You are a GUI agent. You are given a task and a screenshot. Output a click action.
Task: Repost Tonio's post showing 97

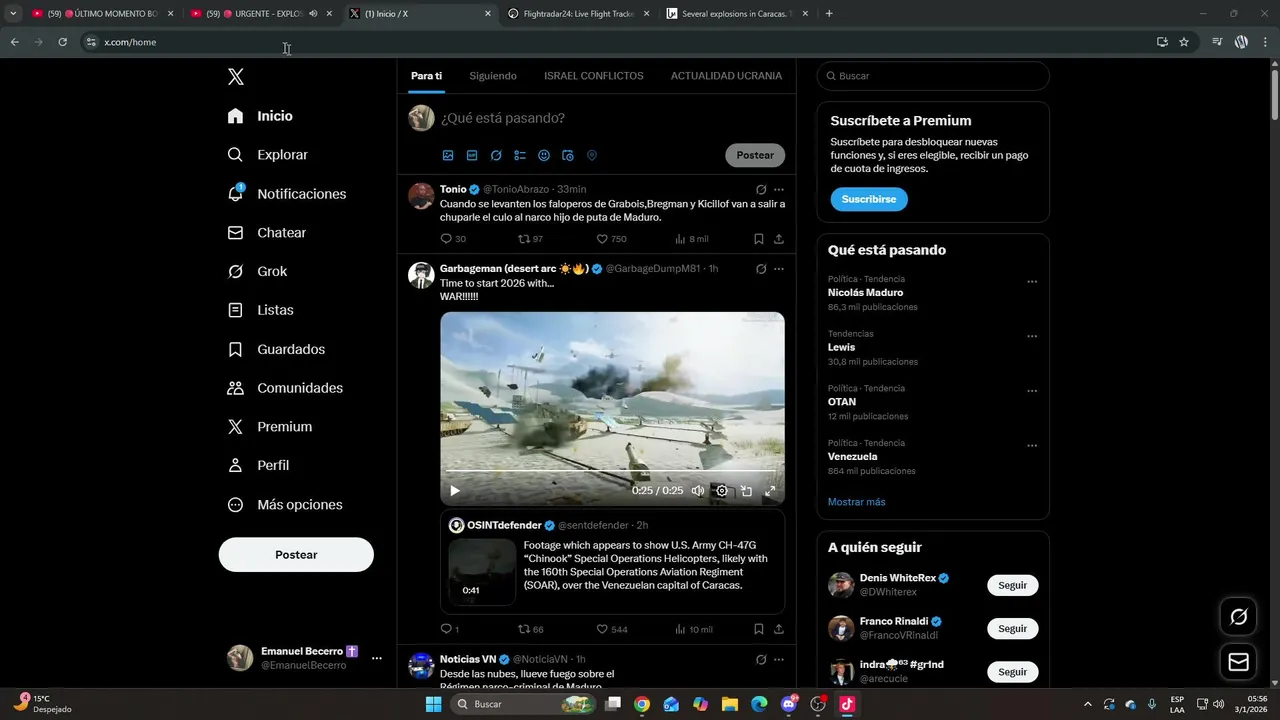pyautogui.click(x=530, y=239)
